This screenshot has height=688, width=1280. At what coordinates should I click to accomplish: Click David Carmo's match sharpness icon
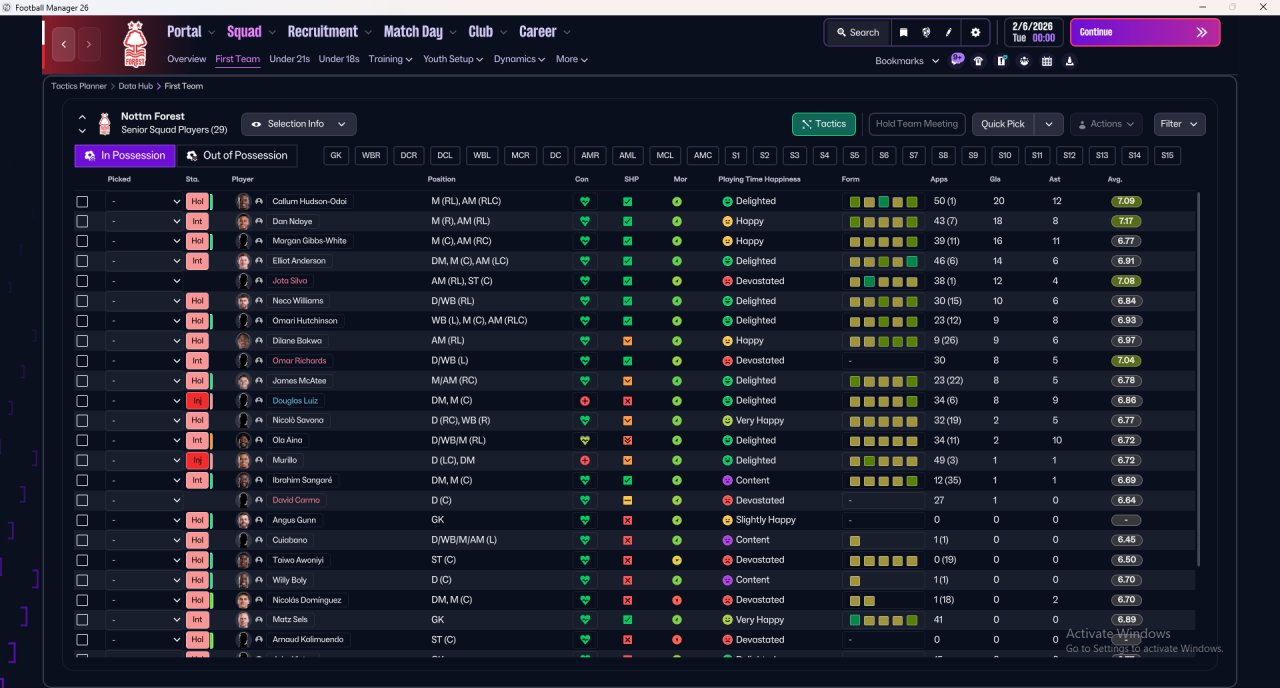(x=628, y=500)
